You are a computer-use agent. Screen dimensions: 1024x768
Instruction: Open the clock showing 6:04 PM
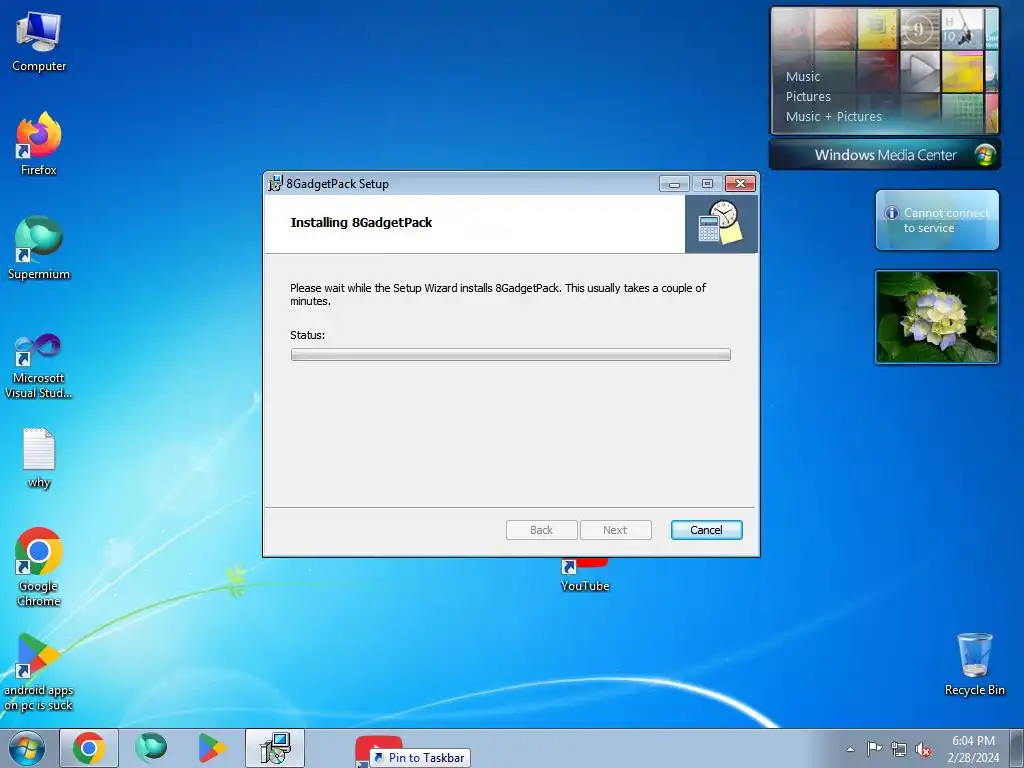click(x=973, y=748)
